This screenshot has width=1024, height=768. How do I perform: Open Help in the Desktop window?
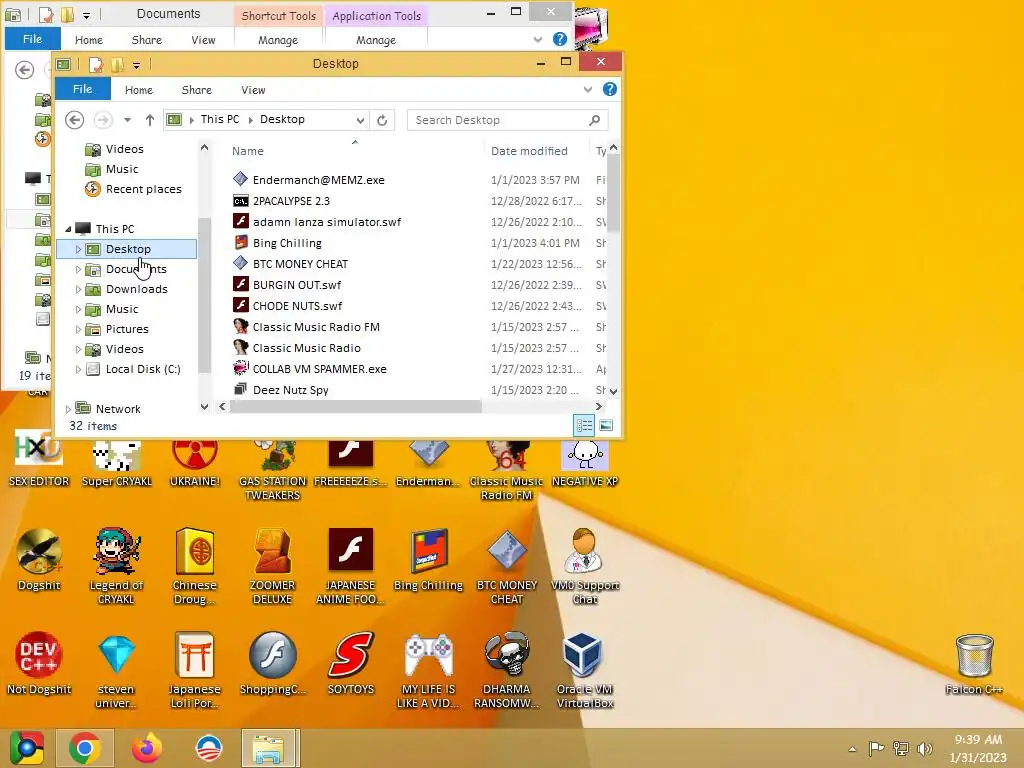[x=609, y=89]
